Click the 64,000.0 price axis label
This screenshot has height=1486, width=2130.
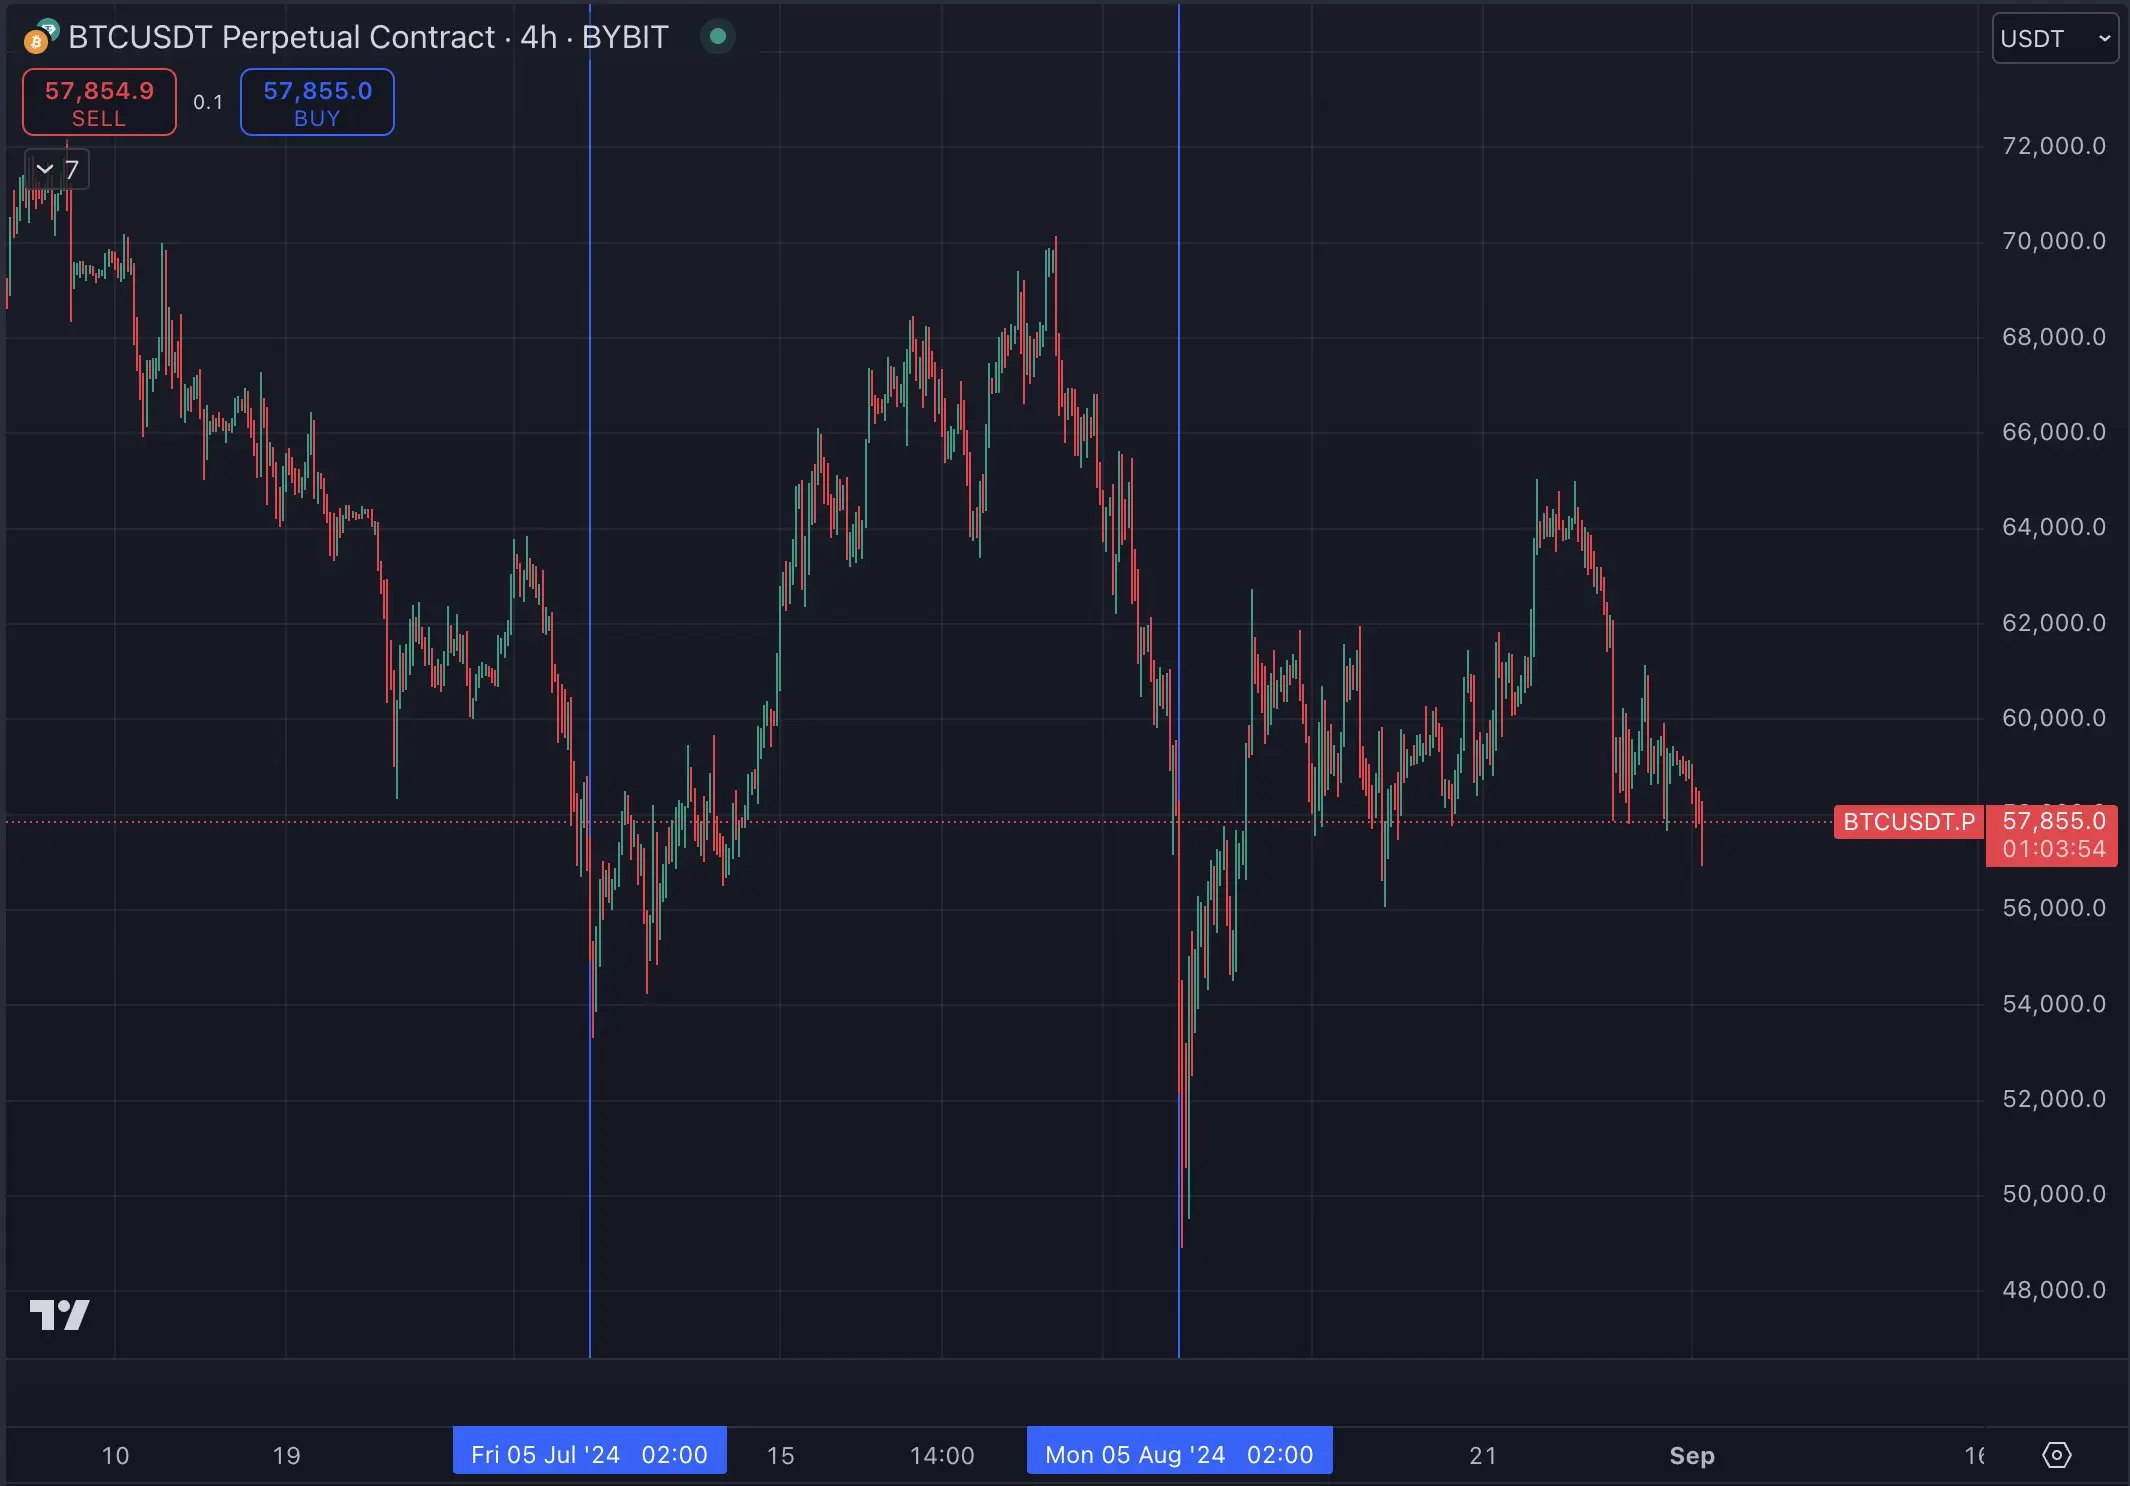(x=2053, y=527)
